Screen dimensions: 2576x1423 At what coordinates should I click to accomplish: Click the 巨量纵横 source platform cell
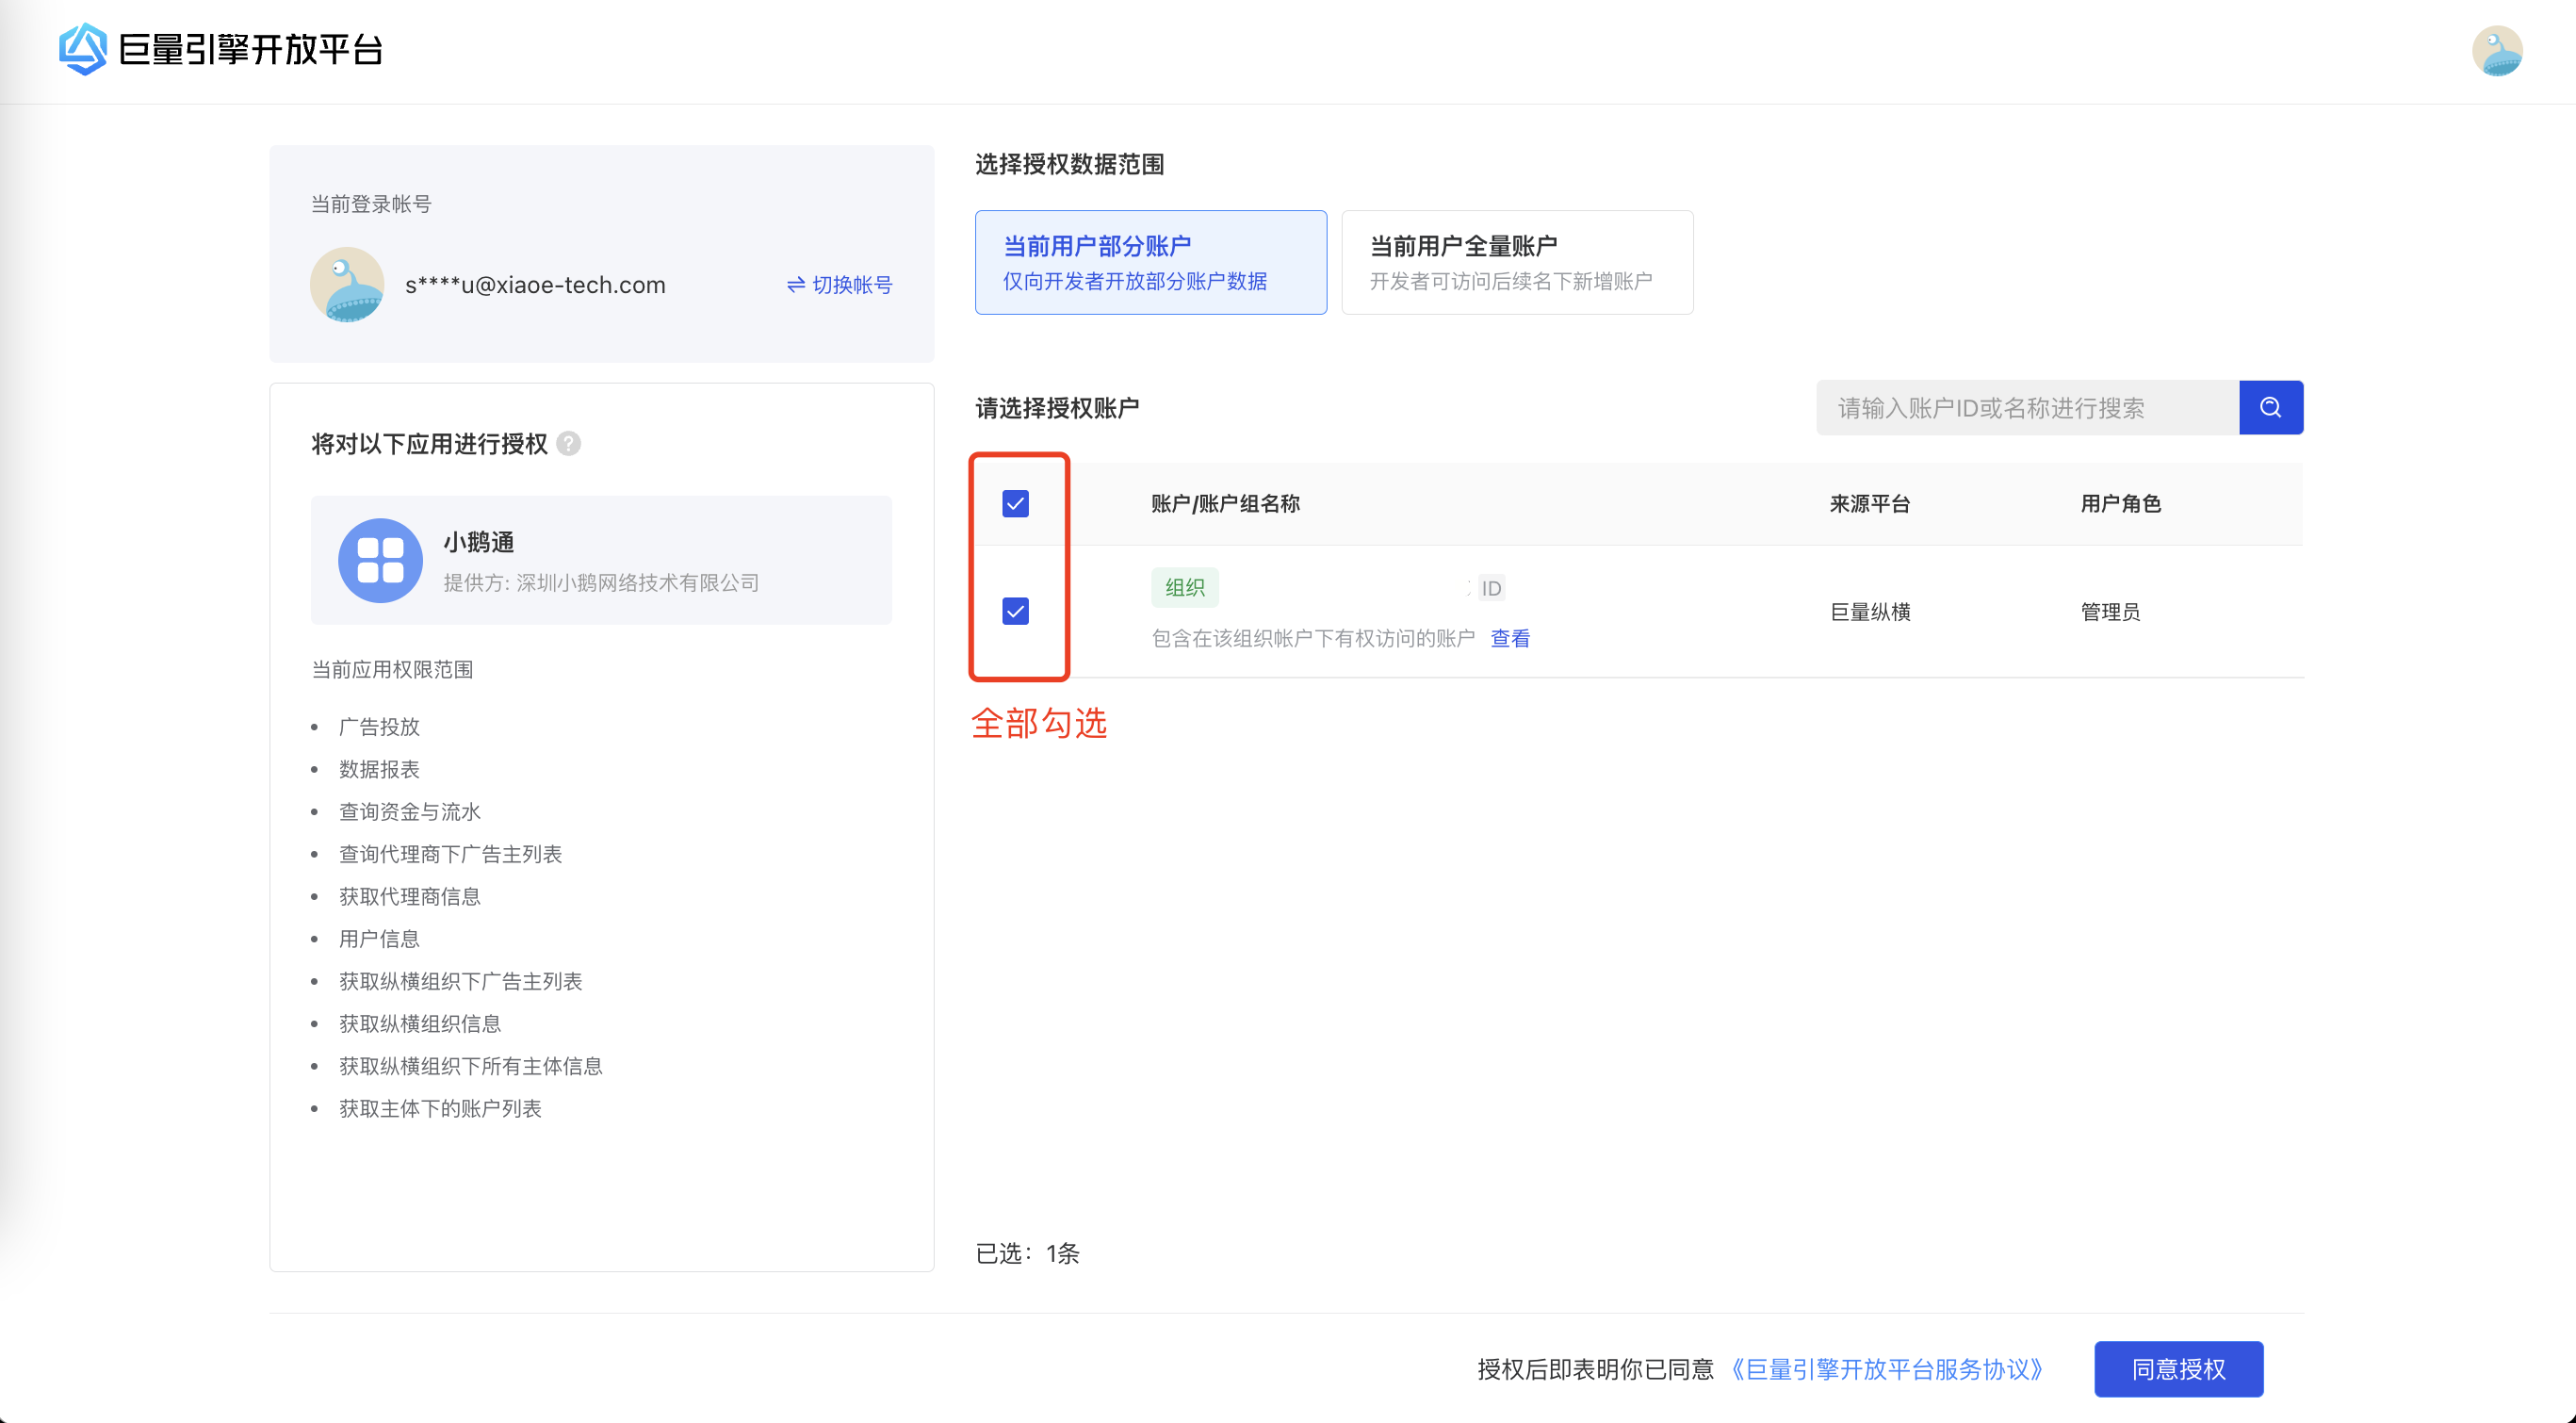pyautogui.click(x=1870, y=612)
